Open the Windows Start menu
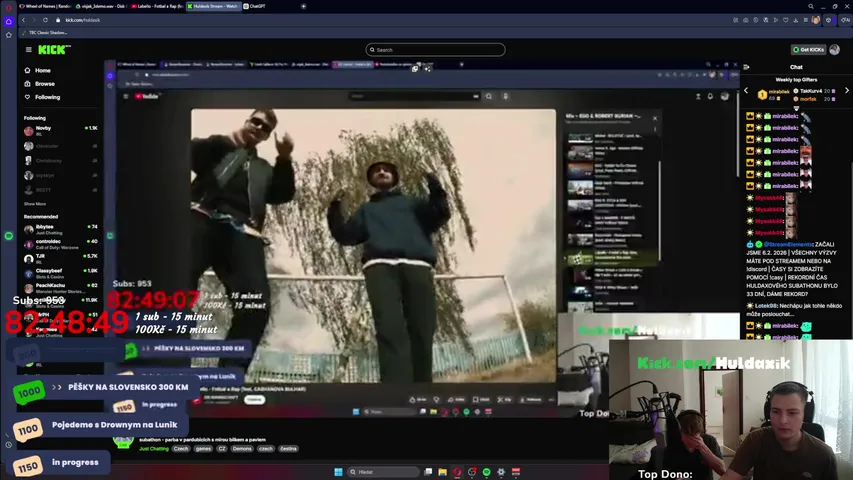The height and width of the screenshot is (480, 853). click(x=338, y=472)
